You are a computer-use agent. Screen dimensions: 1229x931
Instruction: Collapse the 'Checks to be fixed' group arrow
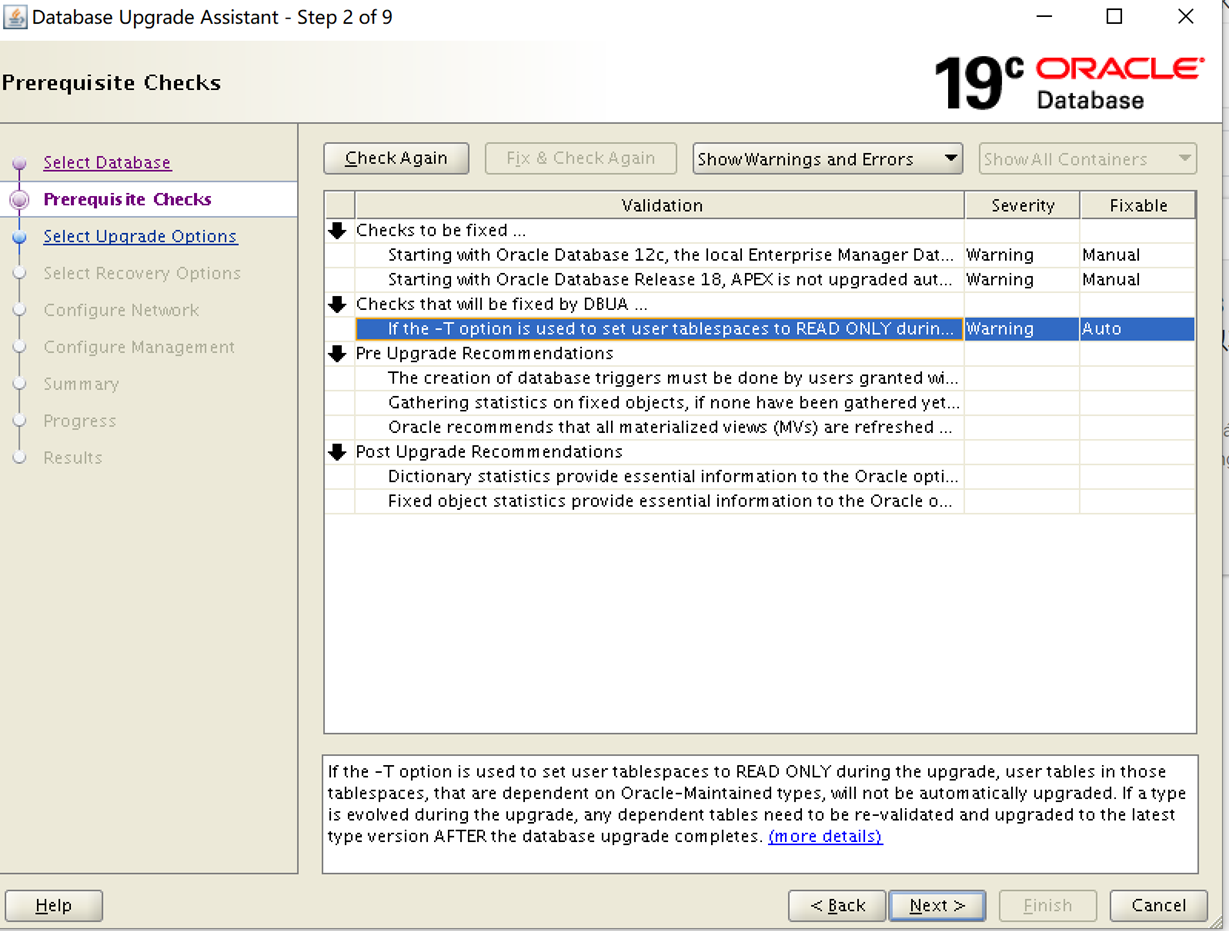(338, 231)
